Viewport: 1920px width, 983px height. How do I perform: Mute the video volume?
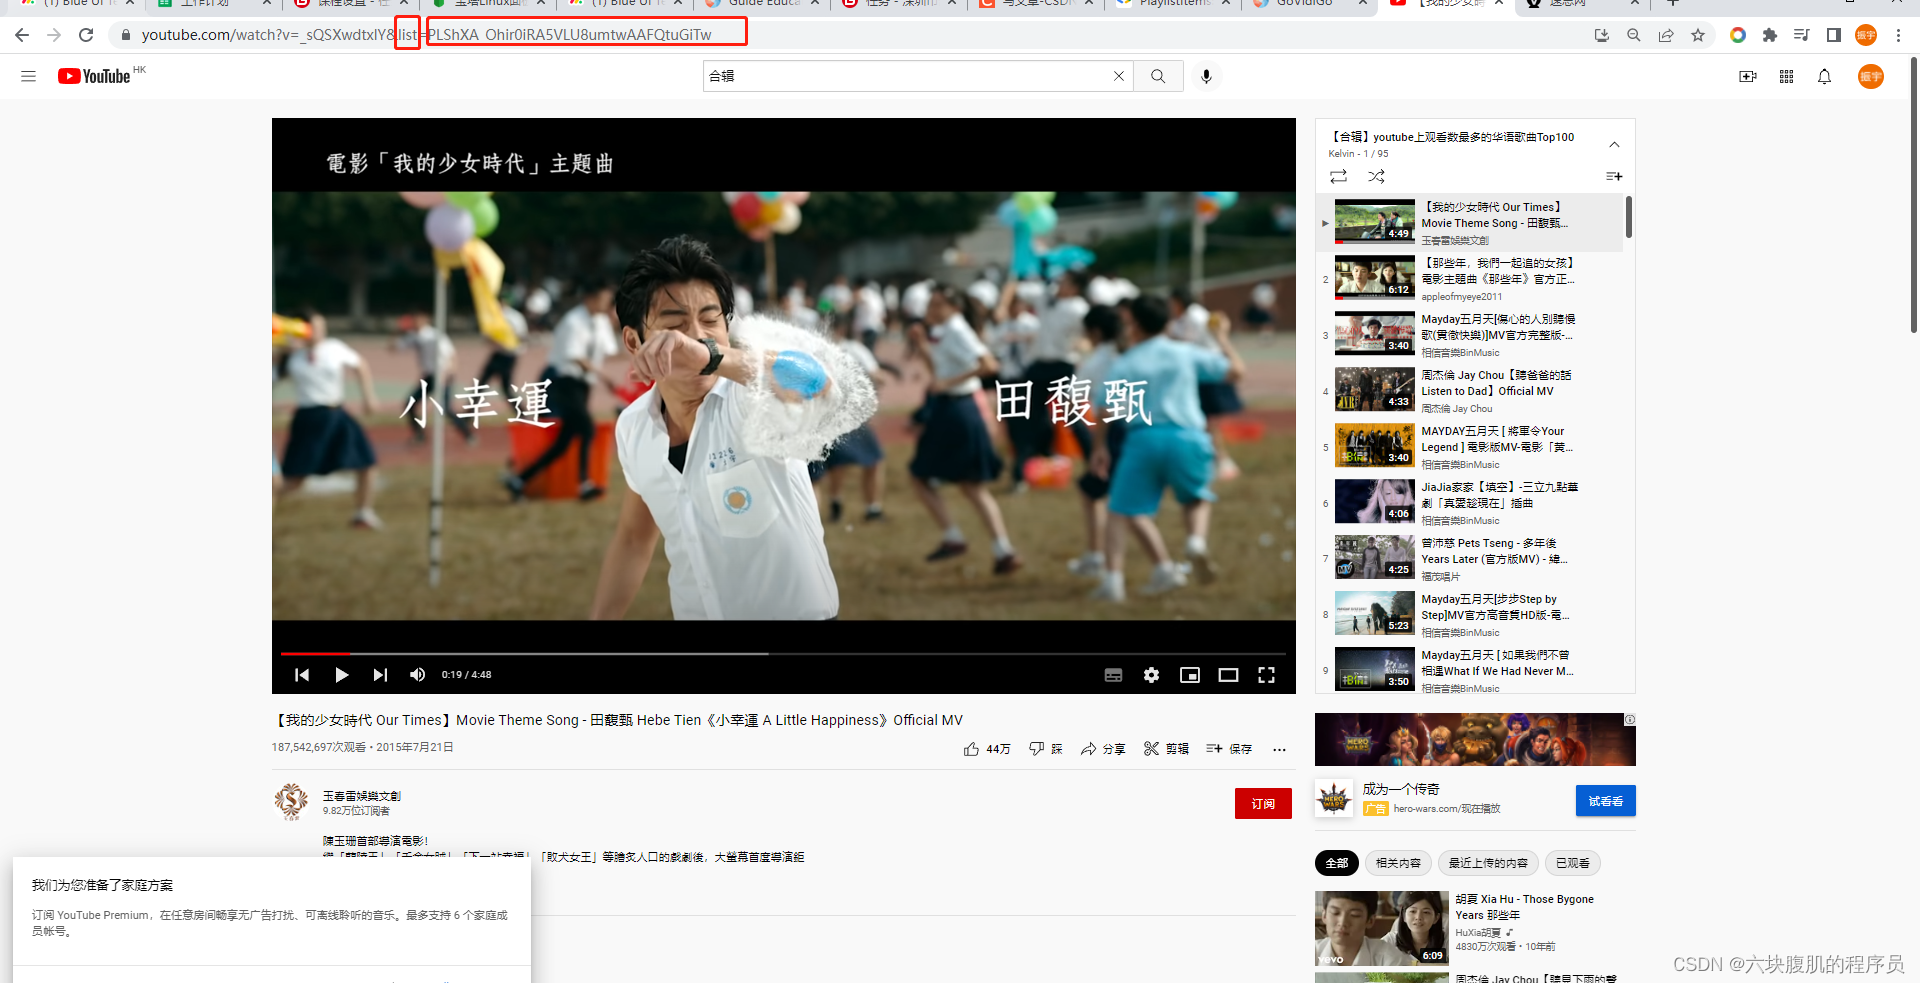(x=418, y=675)
